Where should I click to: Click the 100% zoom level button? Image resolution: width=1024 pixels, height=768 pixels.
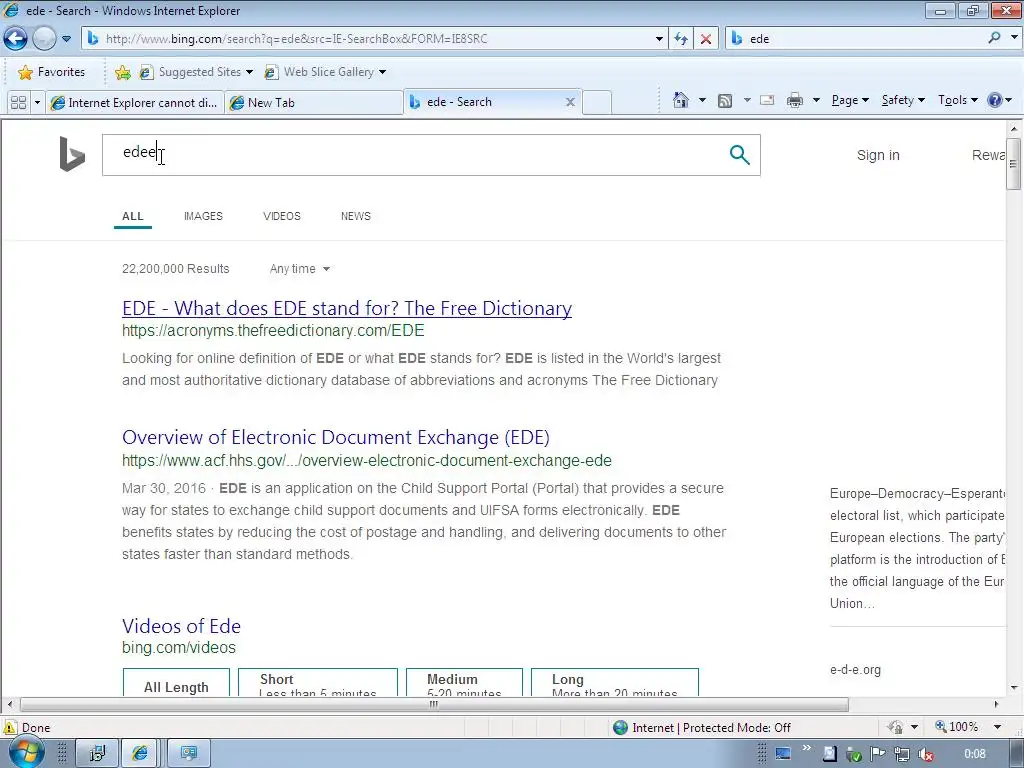(957, 727)
